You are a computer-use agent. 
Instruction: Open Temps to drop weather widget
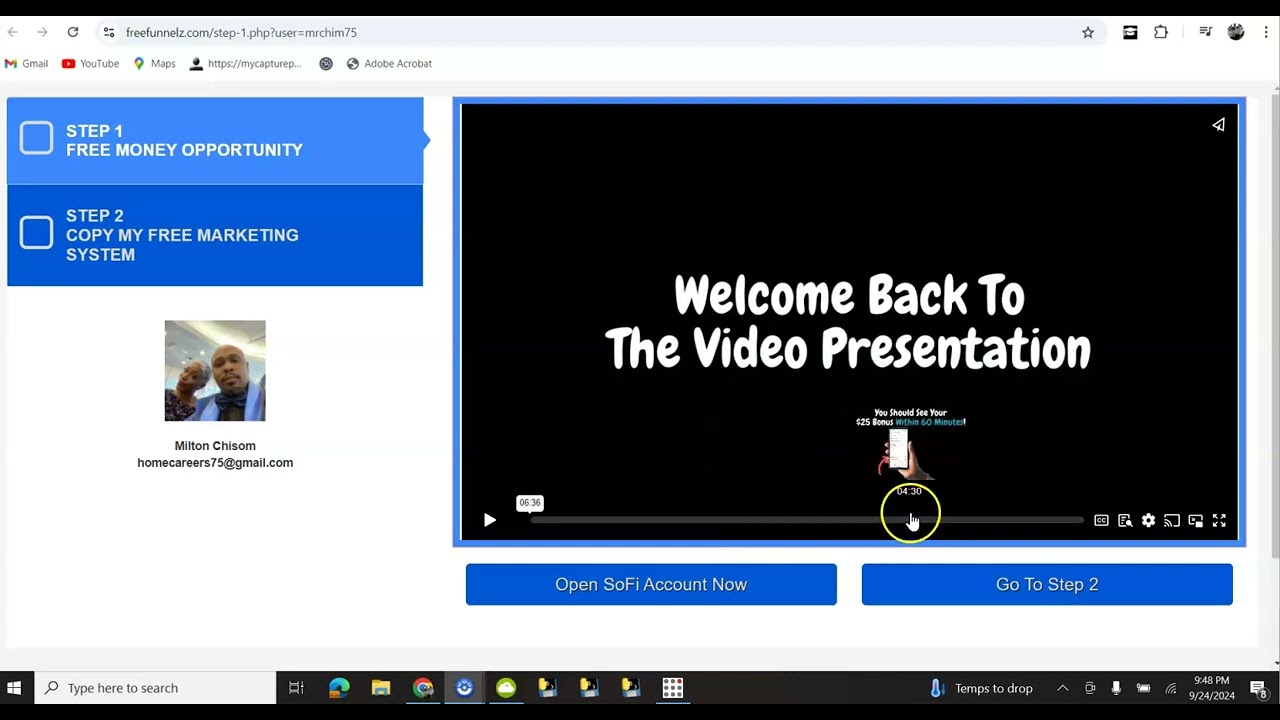(982, 688)
